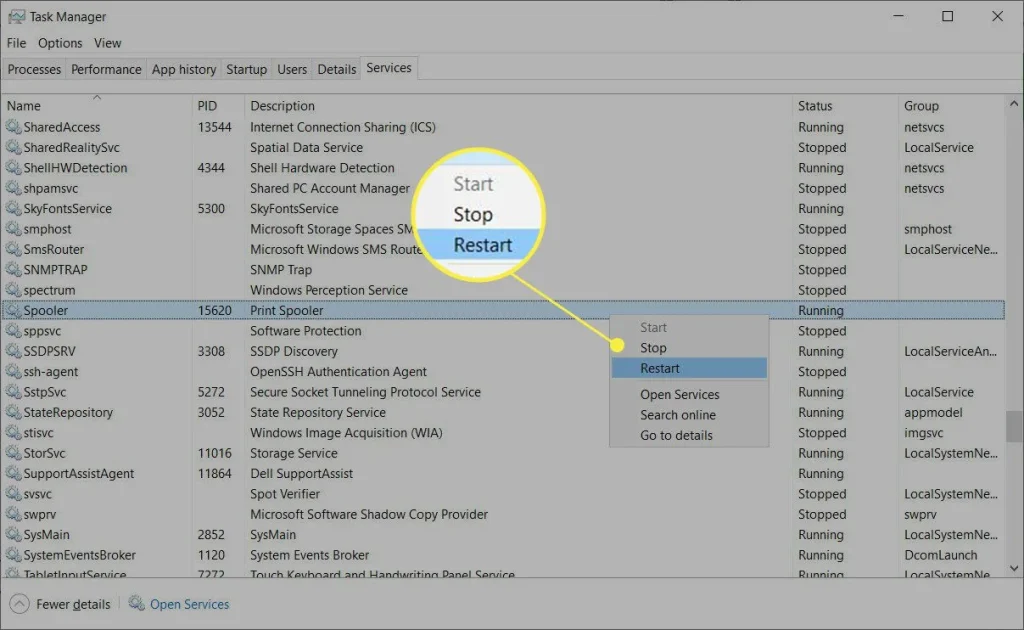The image size is (1024, 630).
Task: Click the SkyFontsService gear icon
Action: point(13,208)
